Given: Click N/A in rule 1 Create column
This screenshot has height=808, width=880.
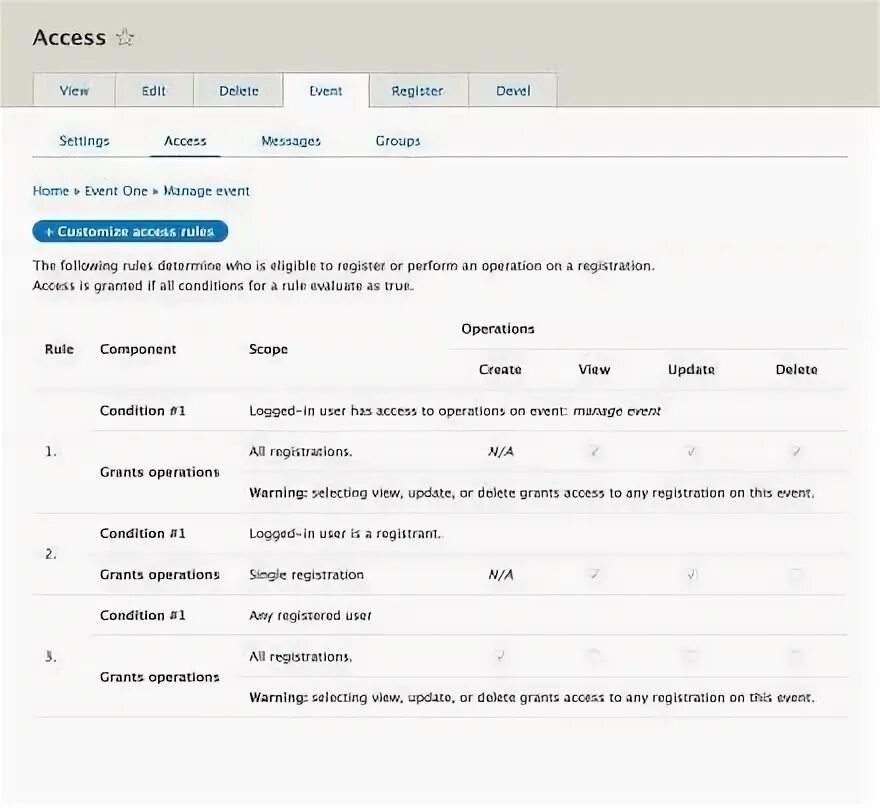Looking at the screenshot, I should click(x=501, y=451).
